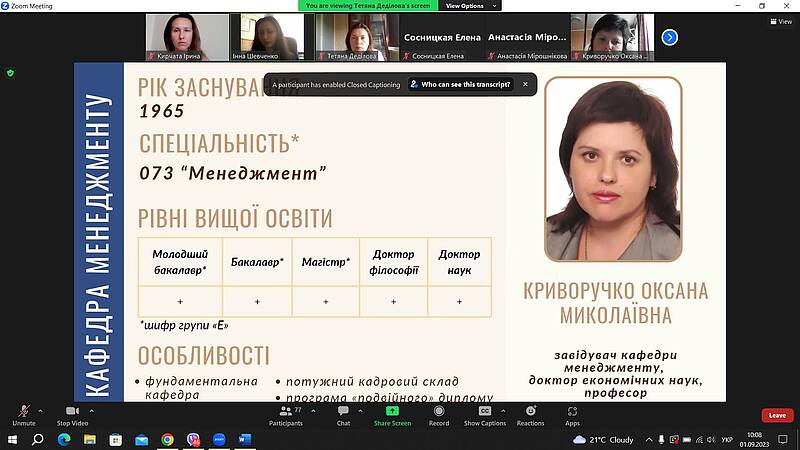
Task: Click 'Who can see this transcript?' link
Action: point(461,85)
